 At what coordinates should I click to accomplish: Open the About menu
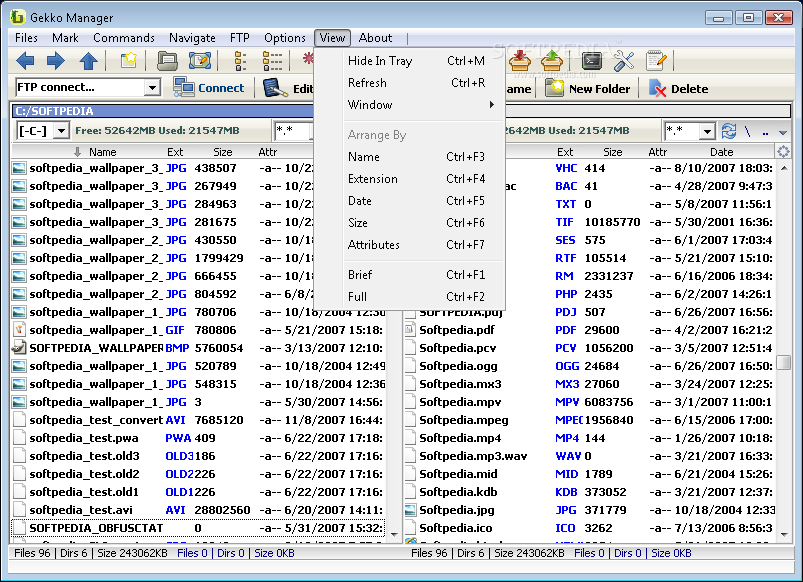pos(375,38)
